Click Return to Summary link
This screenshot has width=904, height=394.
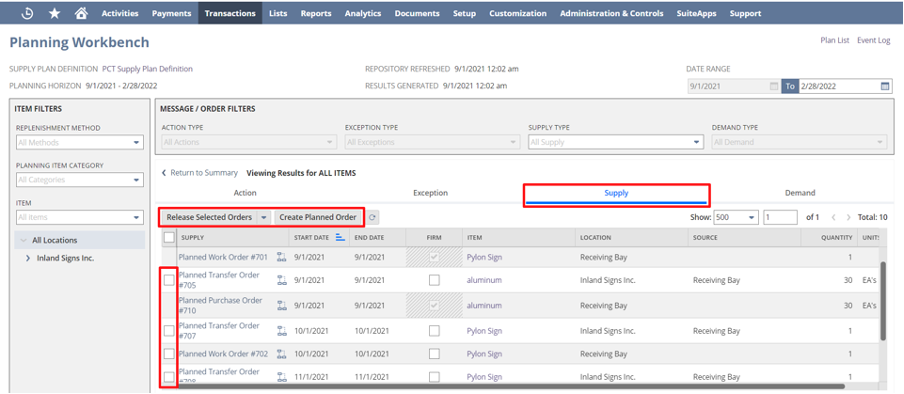[204, 173]
